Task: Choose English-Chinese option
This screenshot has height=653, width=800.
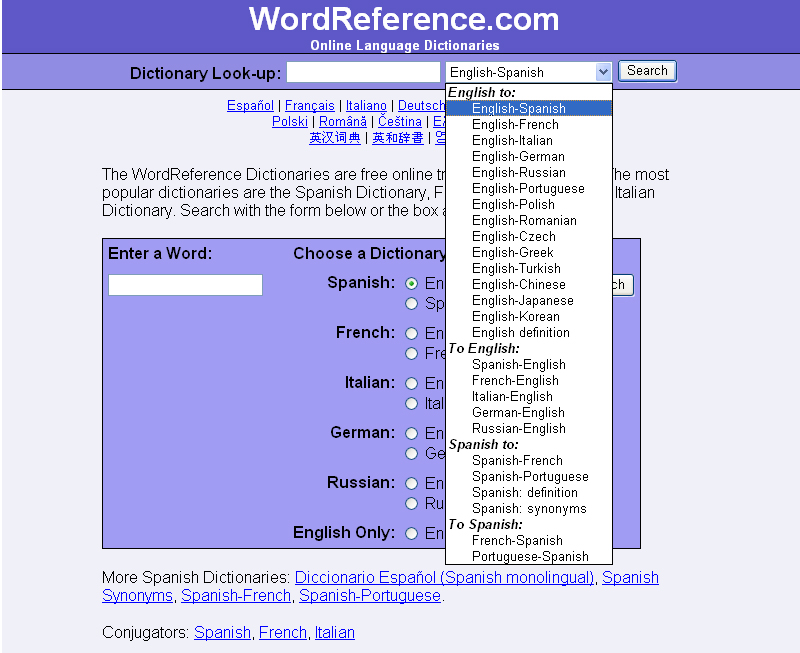Action: coord(529,284)
